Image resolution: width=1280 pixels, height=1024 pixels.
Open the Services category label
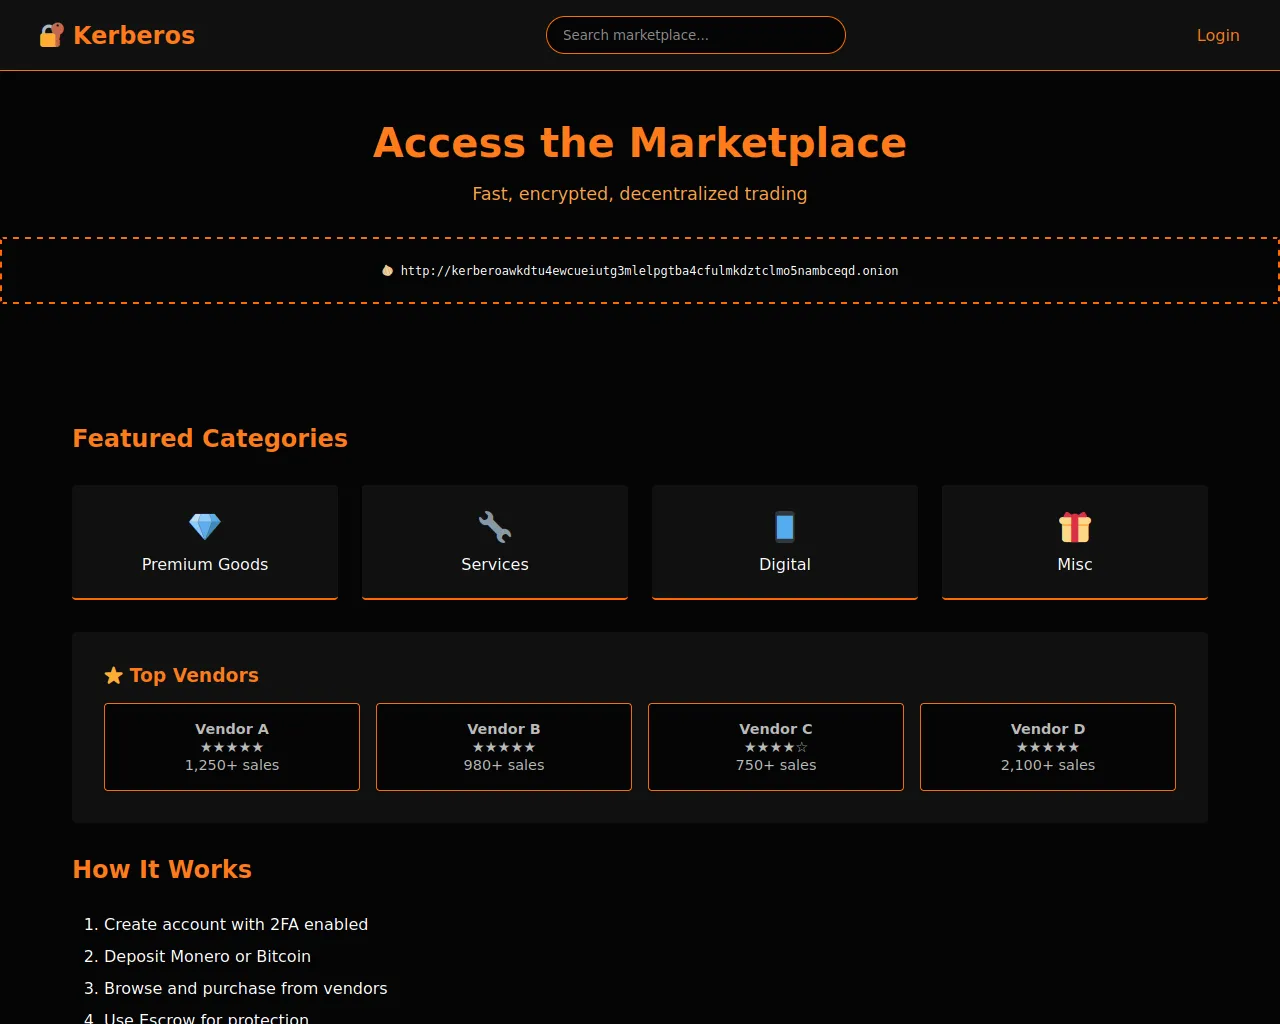tap(495, 564)
